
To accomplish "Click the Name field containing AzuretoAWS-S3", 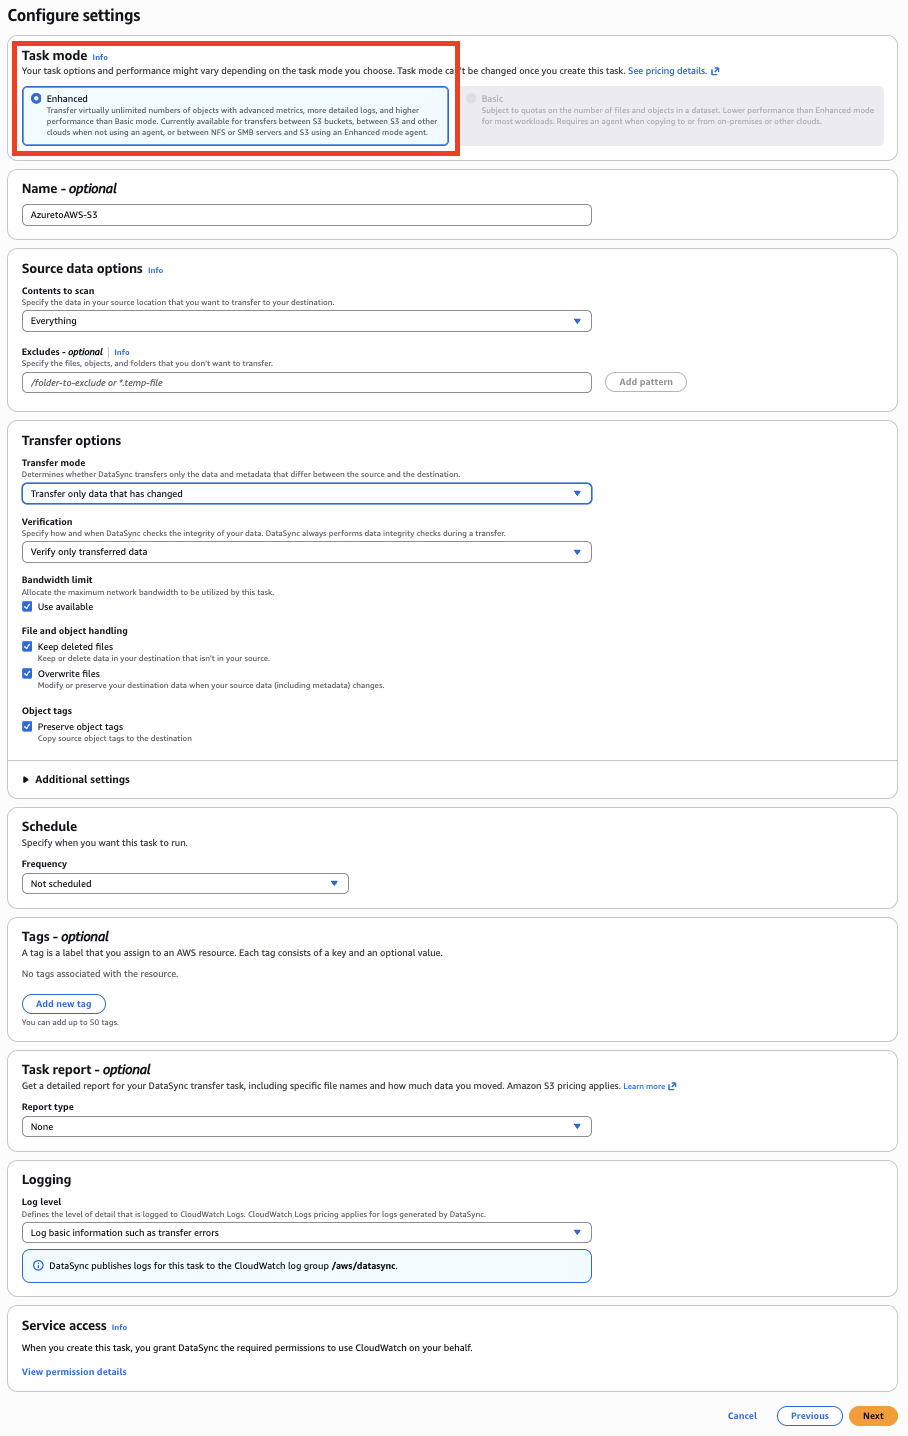I will [307, 215].
